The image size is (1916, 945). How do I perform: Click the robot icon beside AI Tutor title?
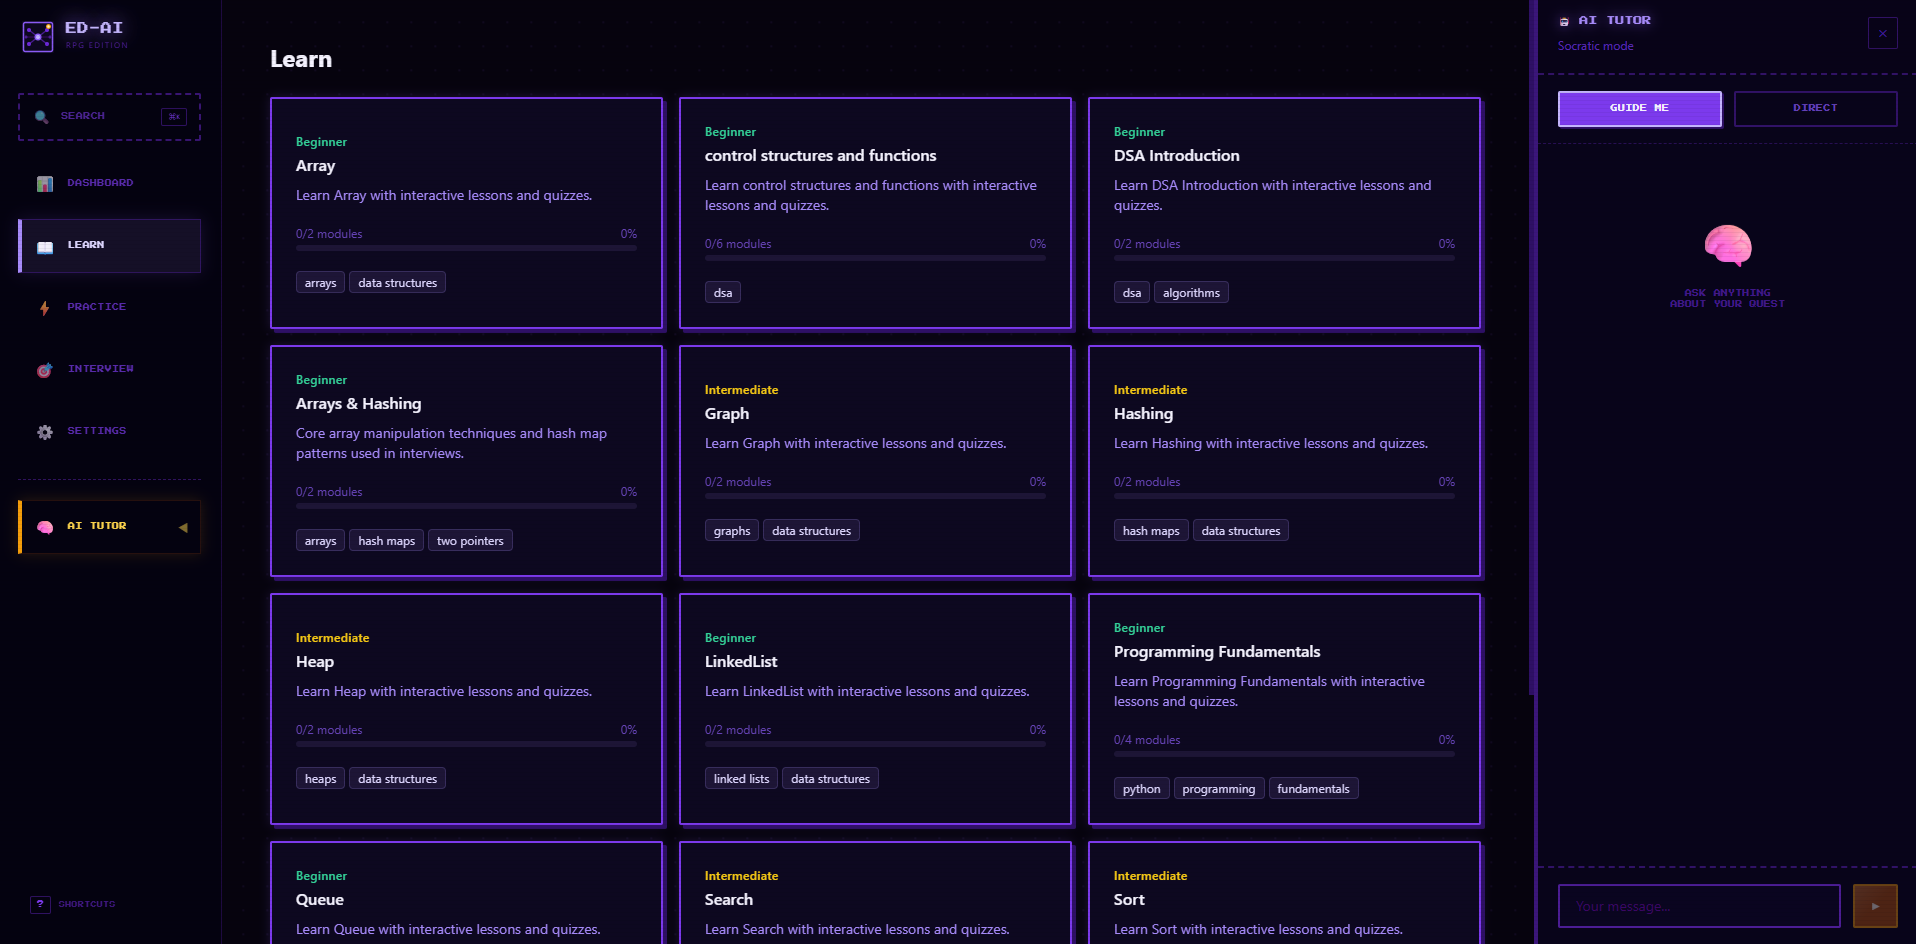coord(1564,21)
